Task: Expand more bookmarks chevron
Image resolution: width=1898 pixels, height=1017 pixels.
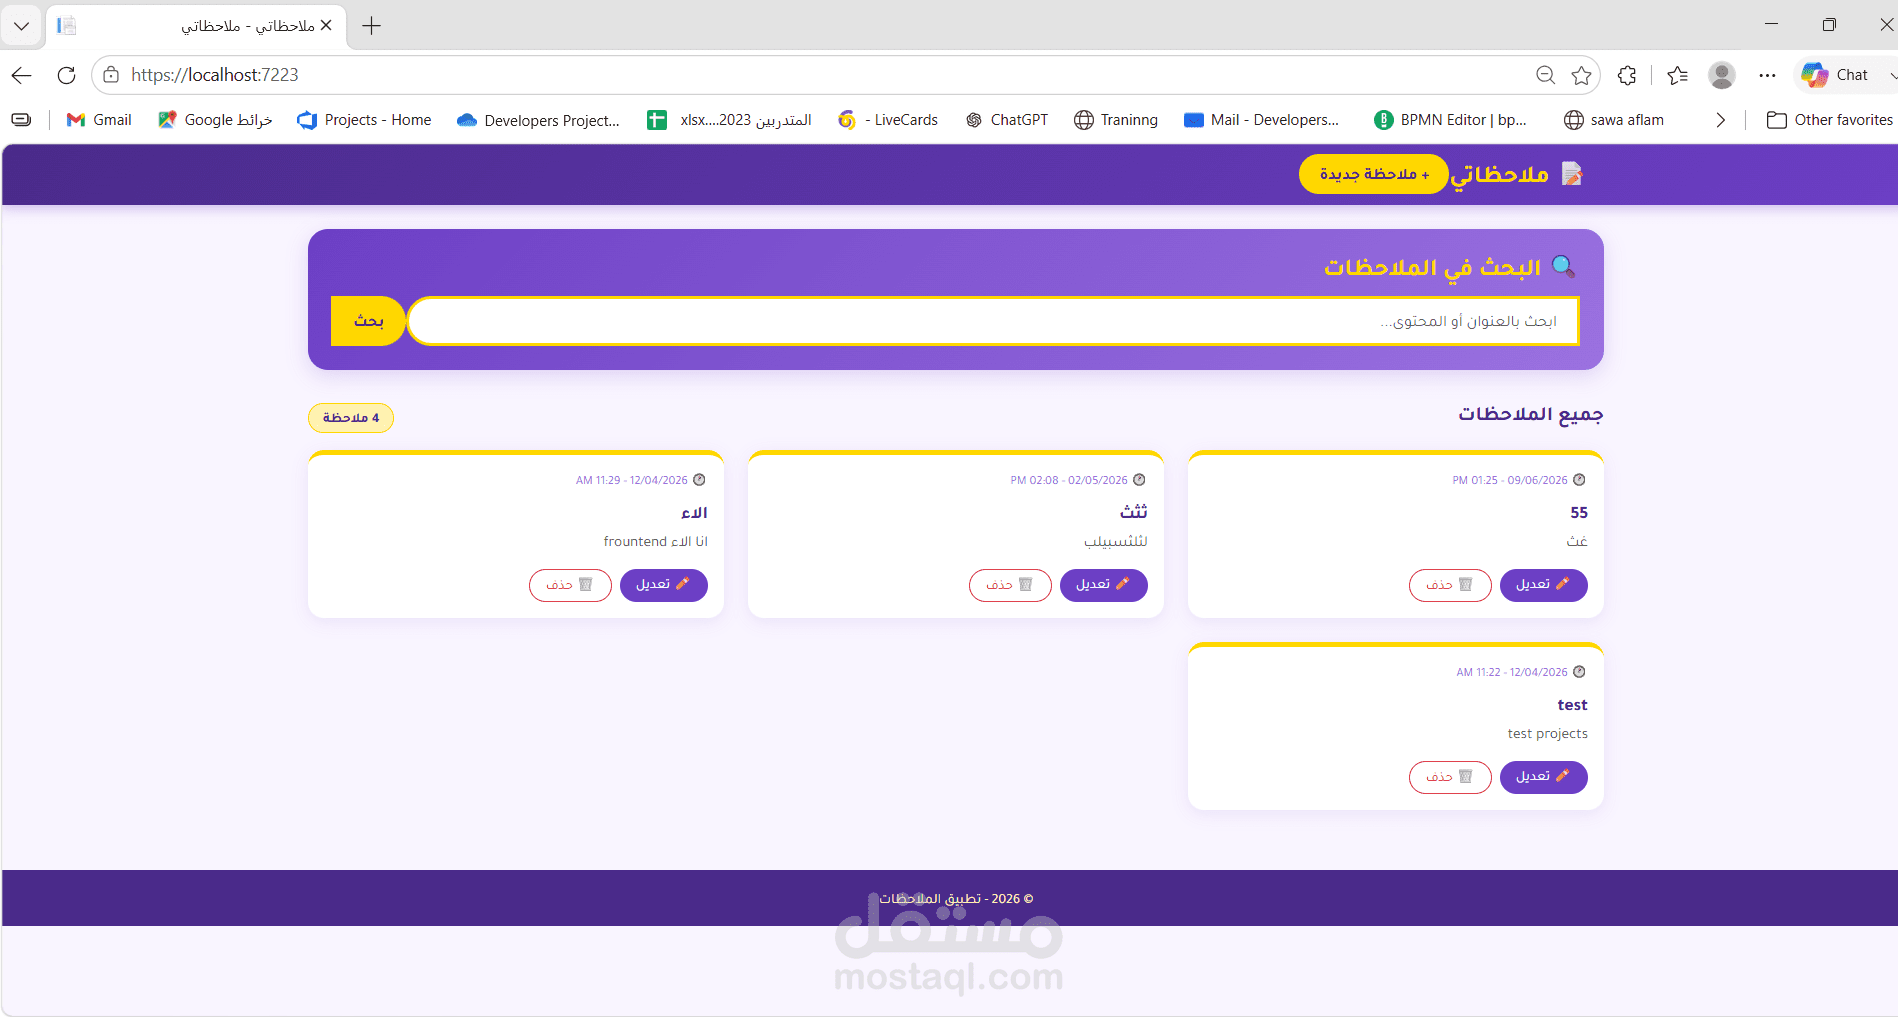Action: point(1720,120)
